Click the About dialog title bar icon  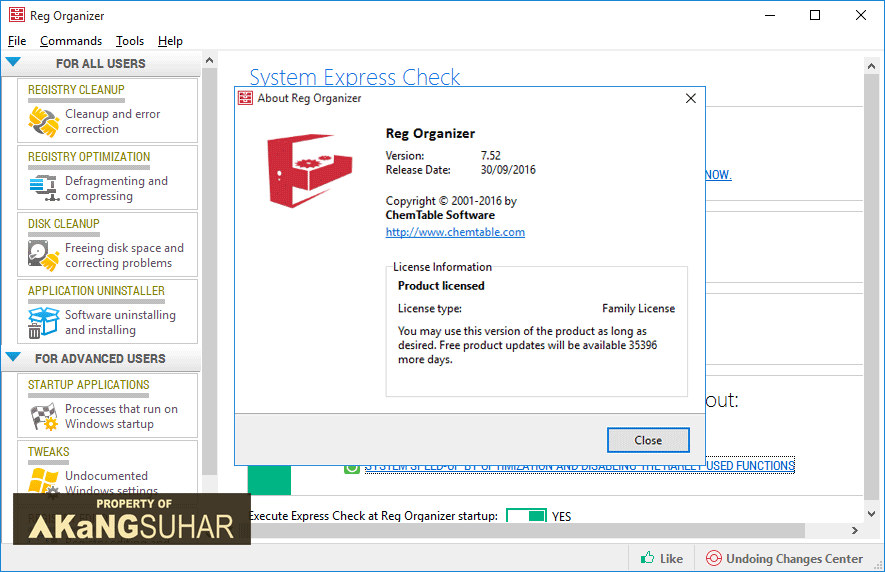click(x=246, y=98)
